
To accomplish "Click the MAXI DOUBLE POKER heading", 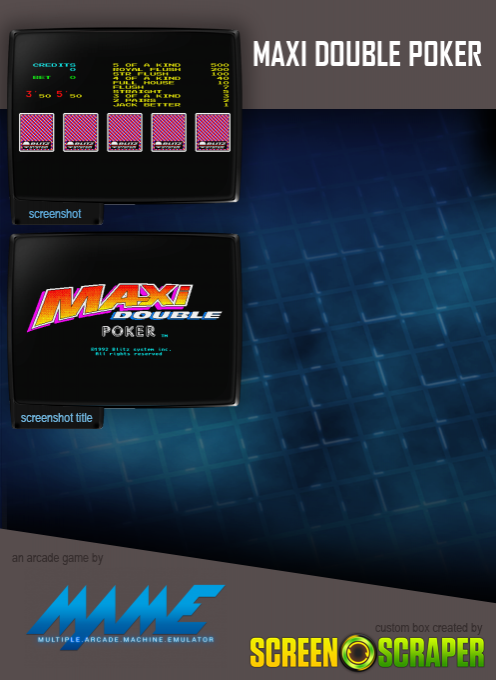I will coord(367,54).
